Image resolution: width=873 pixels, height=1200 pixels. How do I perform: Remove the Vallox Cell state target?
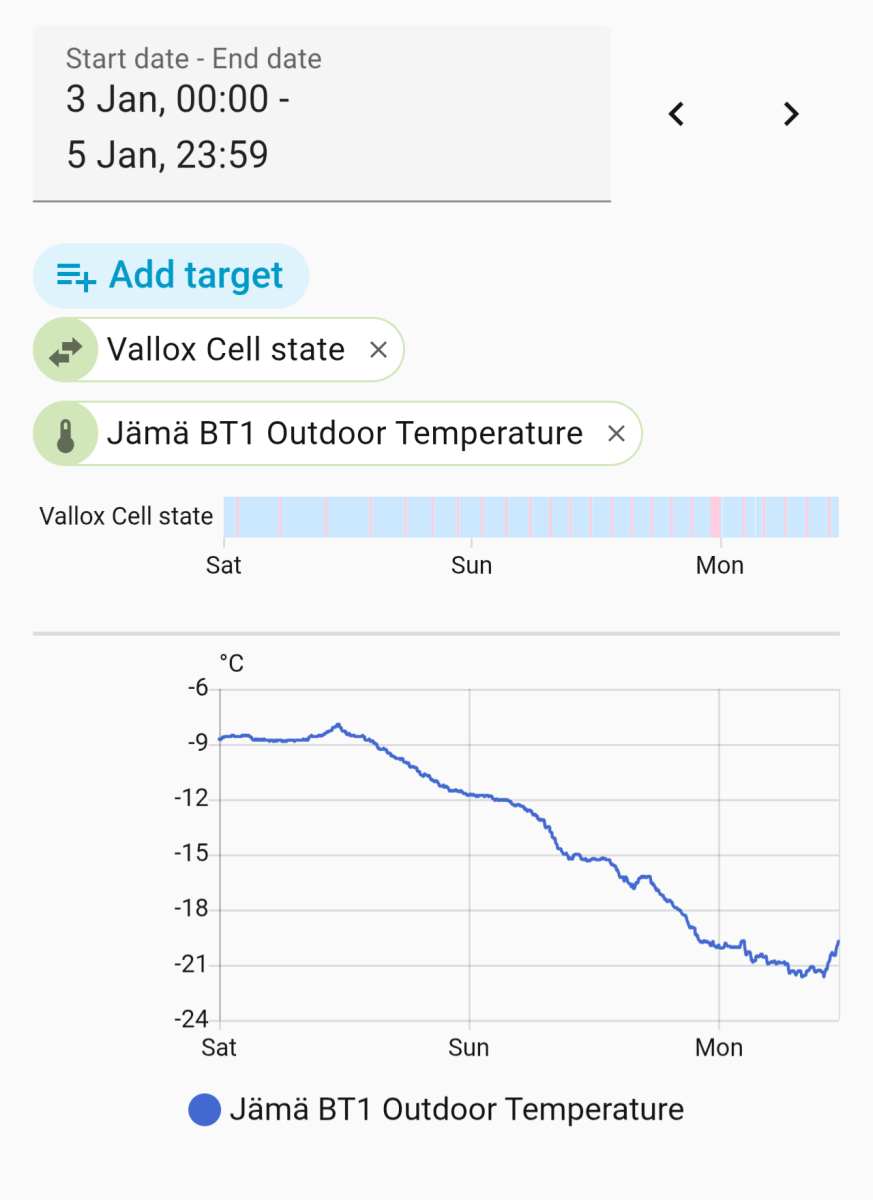click(x=378, y=350)
